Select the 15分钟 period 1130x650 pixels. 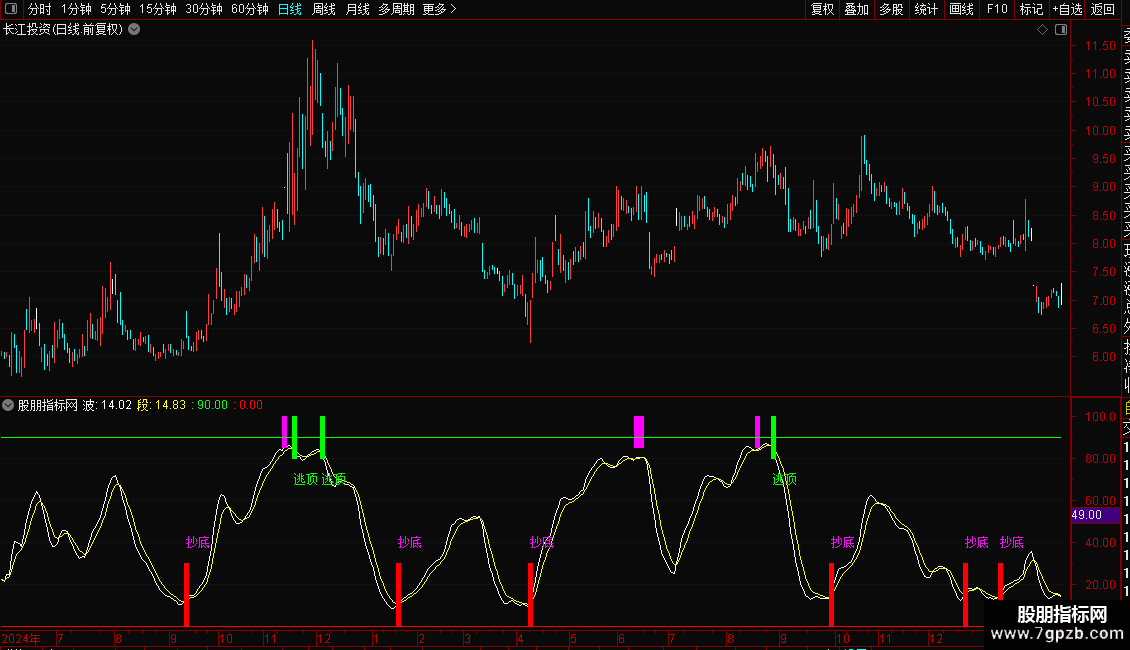click(x=158, y=9)
